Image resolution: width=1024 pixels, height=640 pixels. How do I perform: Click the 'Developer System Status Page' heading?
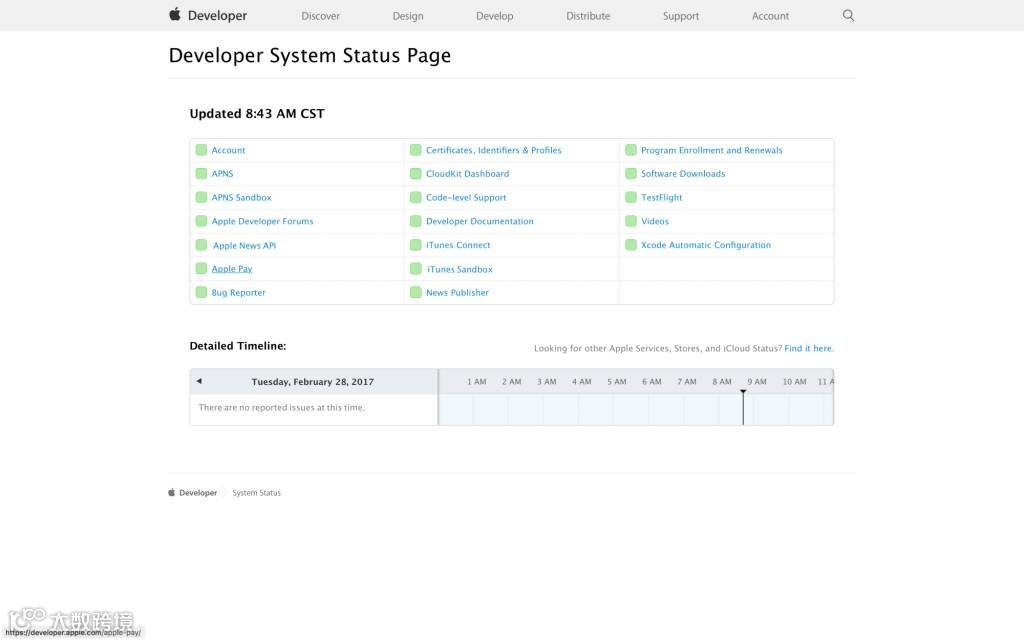[x=310, y=56]
